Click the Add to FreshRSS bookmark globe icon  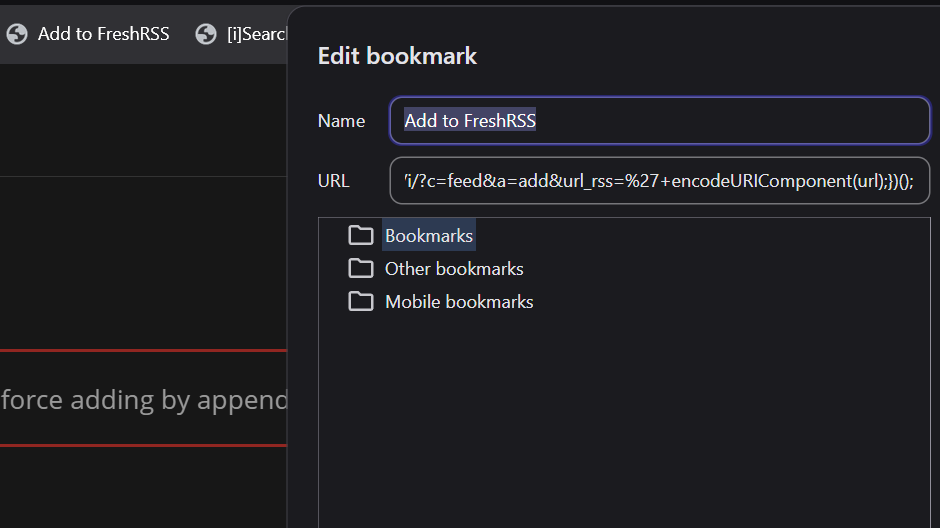click(x=17, y=34)
